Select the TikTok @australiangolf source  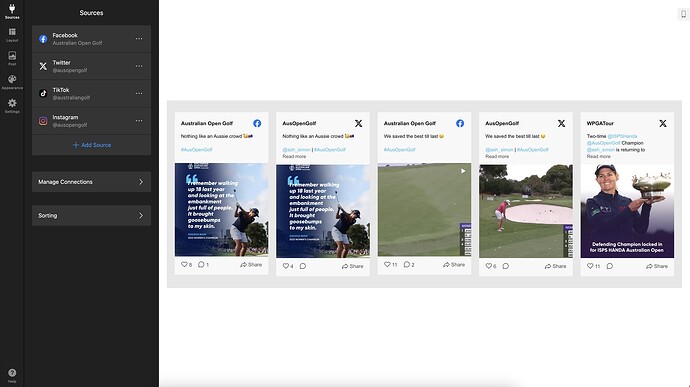click(92, 94)
